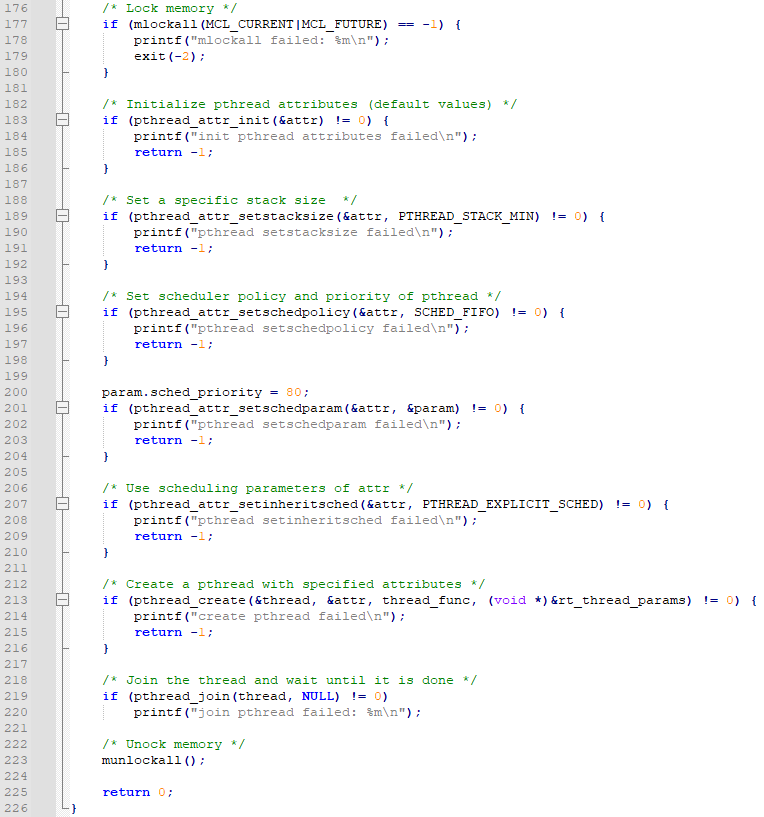Collapse the setstacksize if block fold marker

62,216
